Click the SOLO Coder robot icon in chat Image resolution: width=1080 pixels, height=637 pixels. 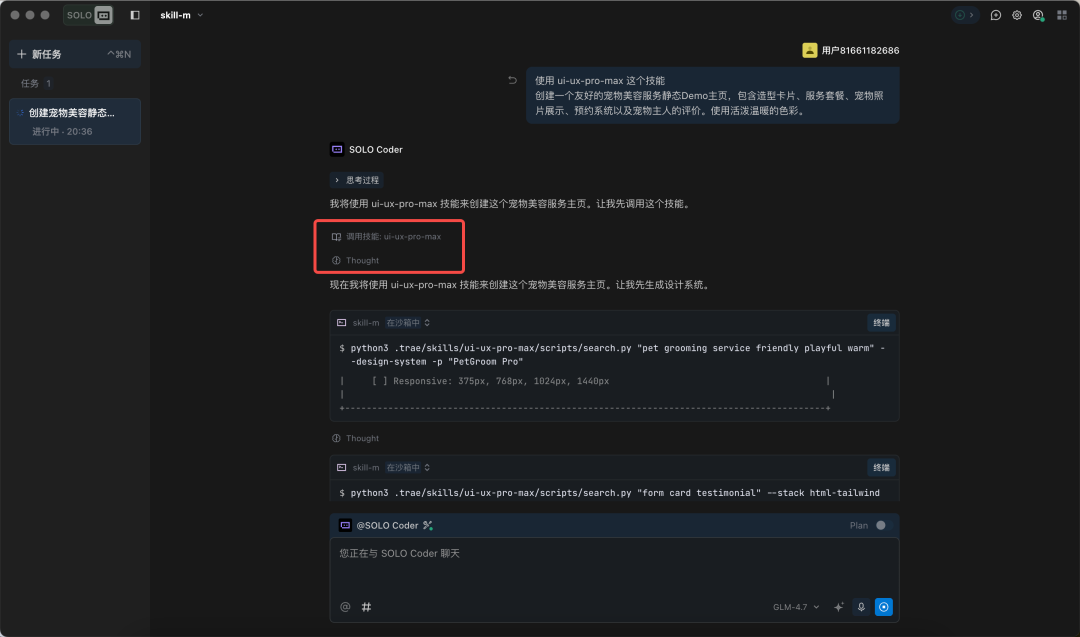tap(335, 149)
